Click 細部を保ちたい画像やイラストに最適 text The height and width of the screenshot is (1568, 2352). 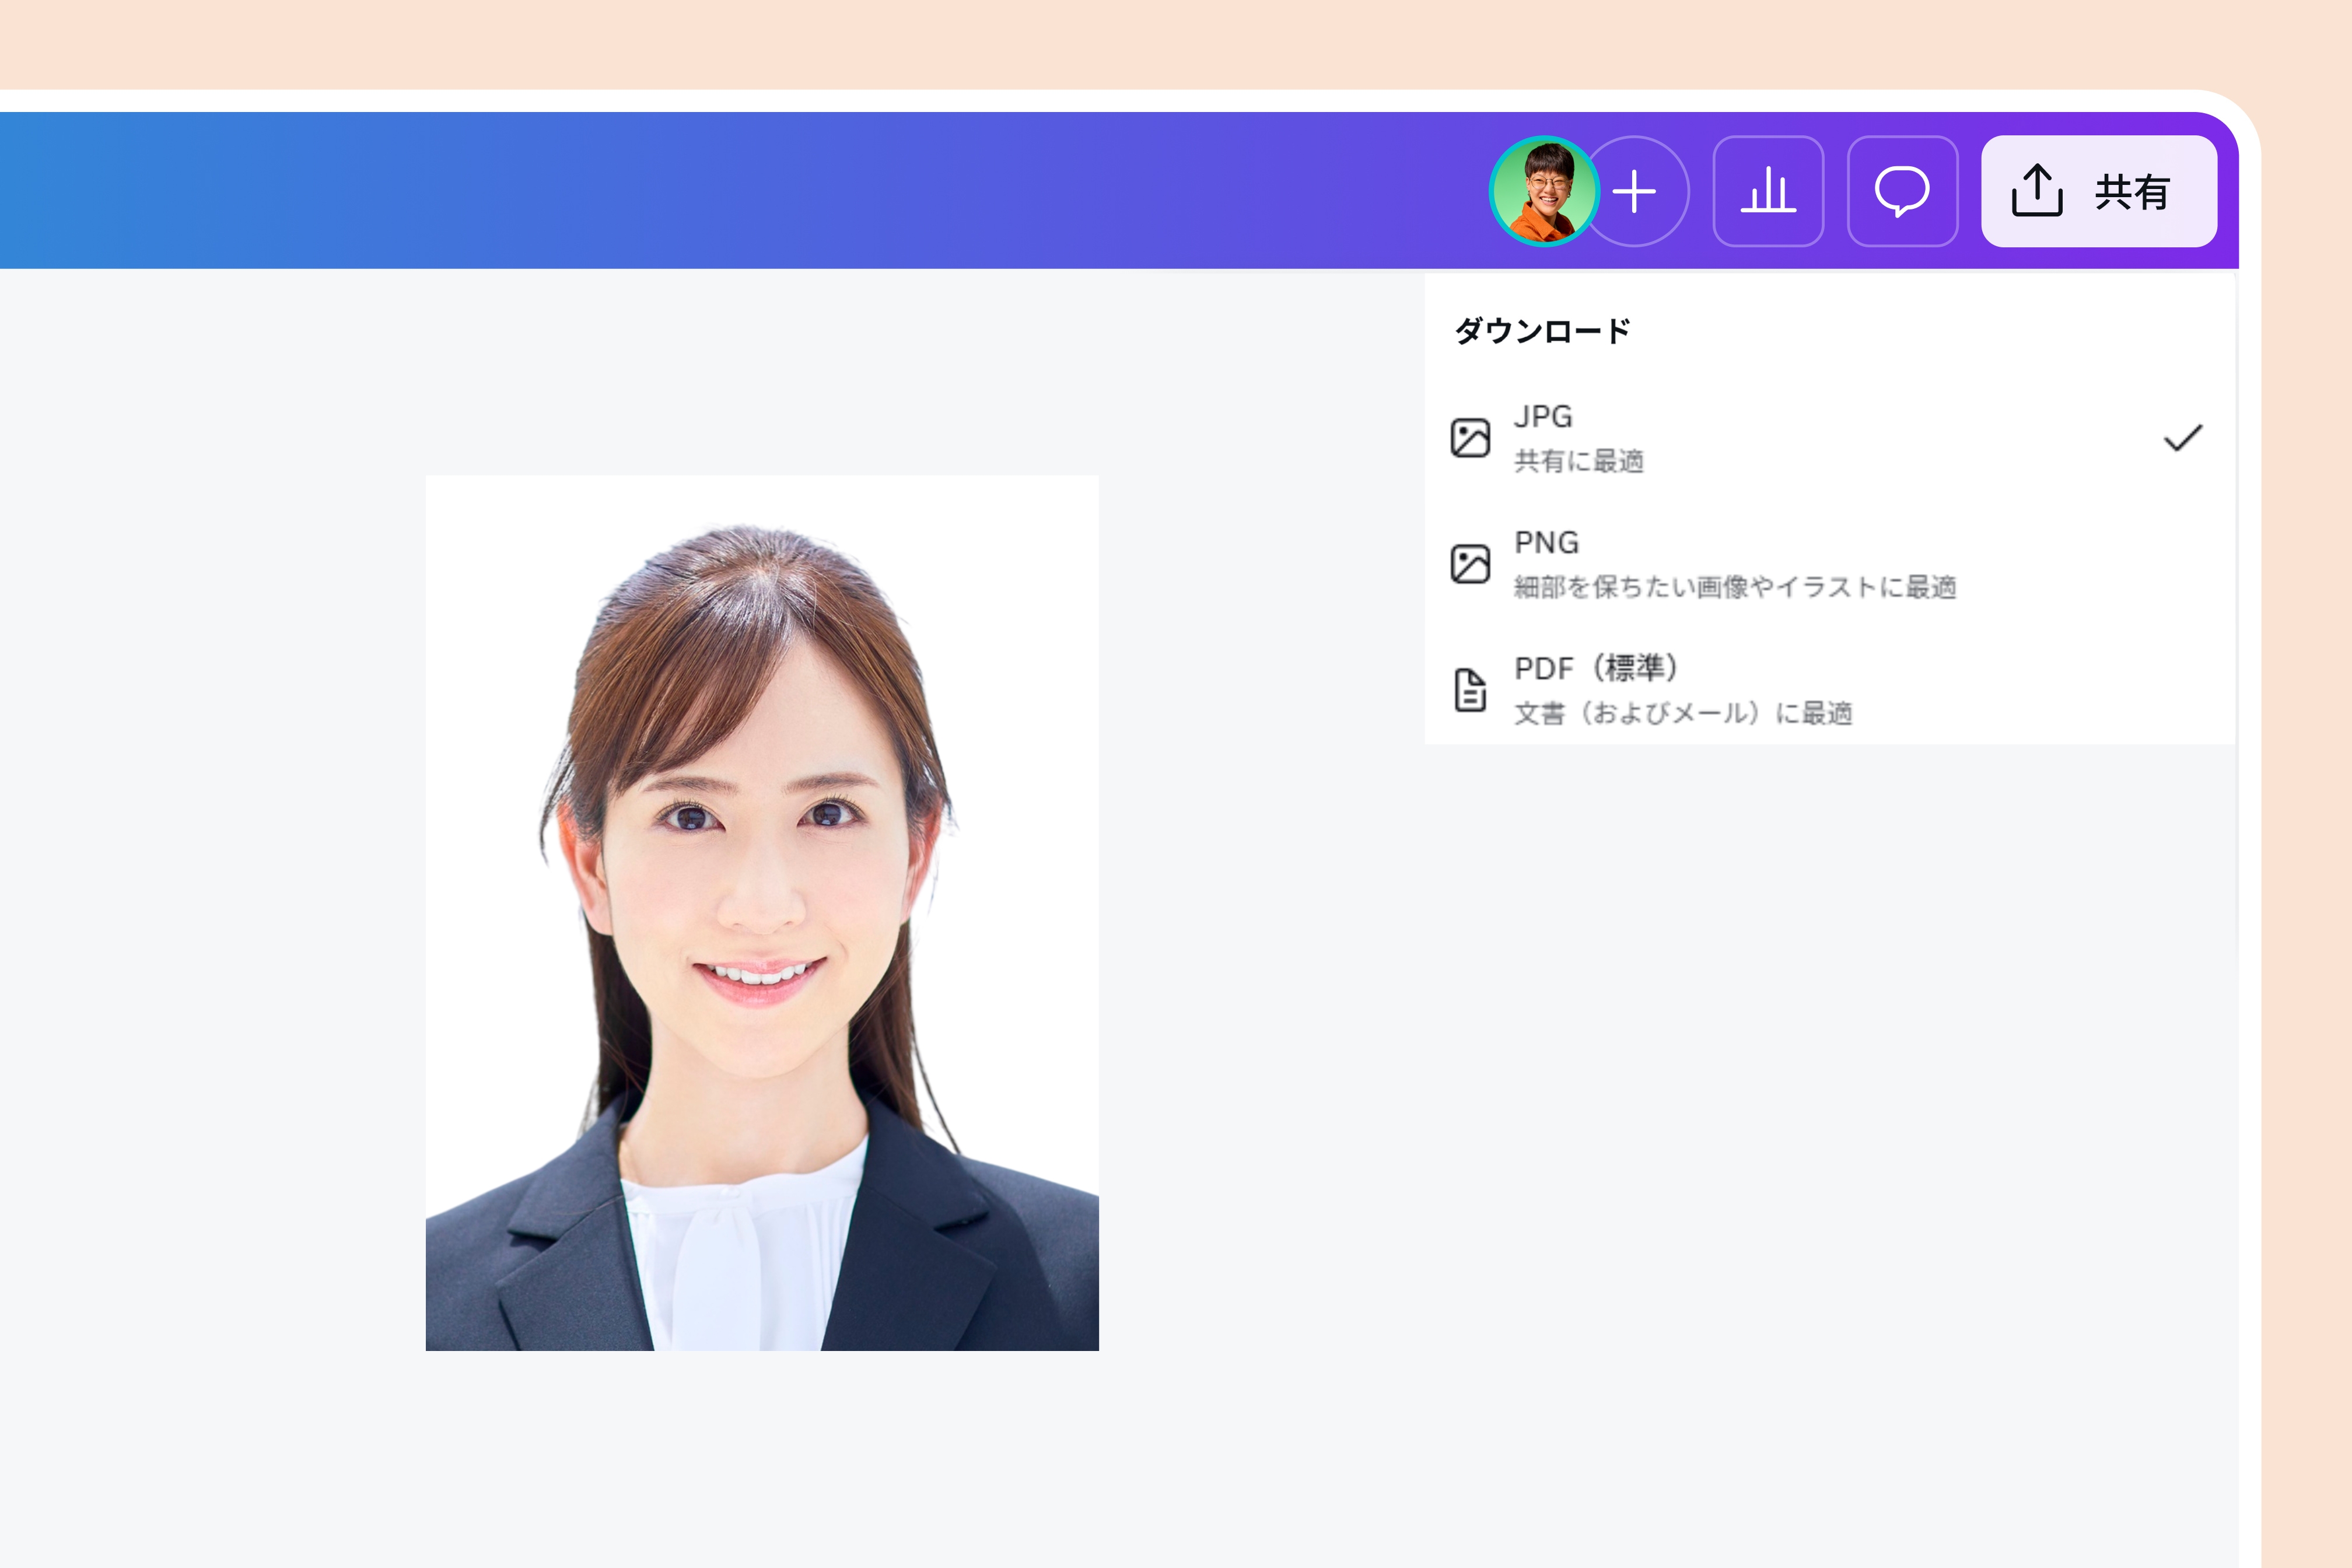click(x=1735, y=587)
